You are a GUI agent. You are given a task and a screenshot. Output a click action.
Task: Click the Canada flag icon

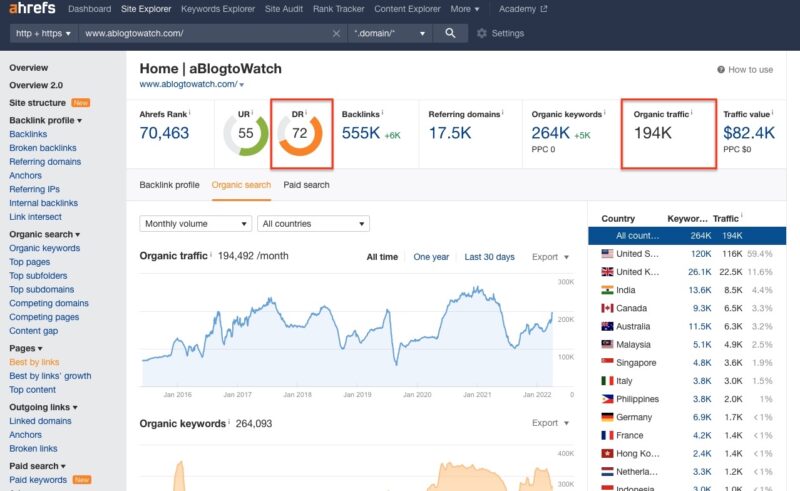[607, 308]
